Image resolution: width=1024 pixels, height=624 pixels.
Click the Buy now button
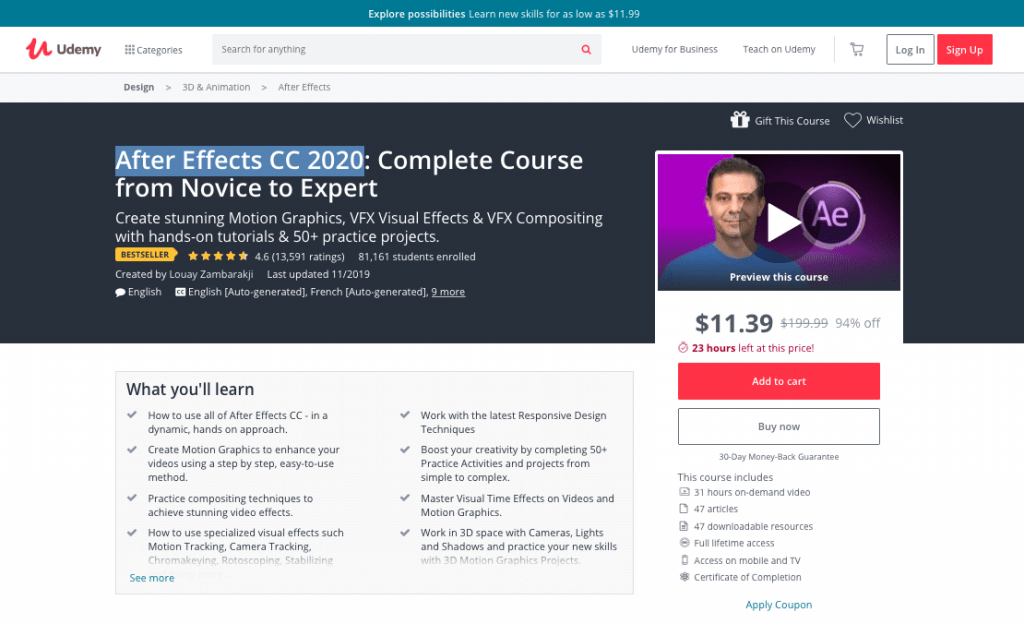click(778, 426)
